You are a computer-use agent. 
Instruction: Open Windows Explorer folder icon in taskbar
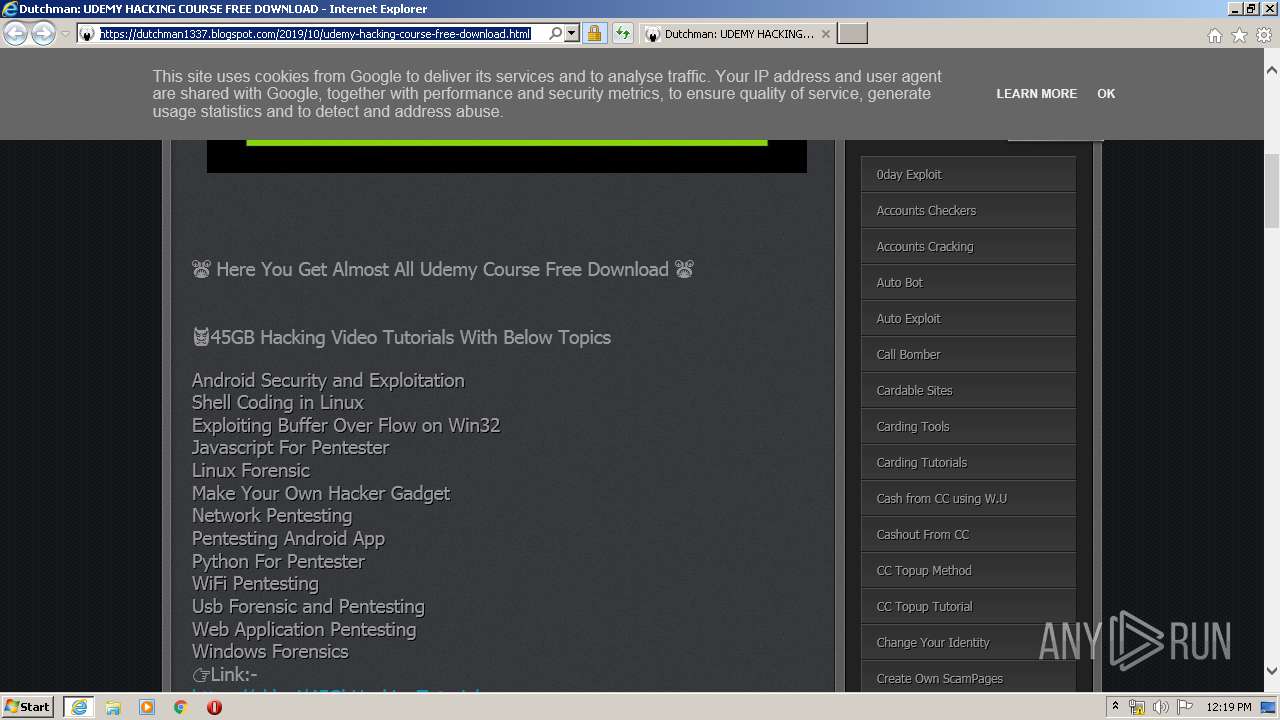(113, 707)
